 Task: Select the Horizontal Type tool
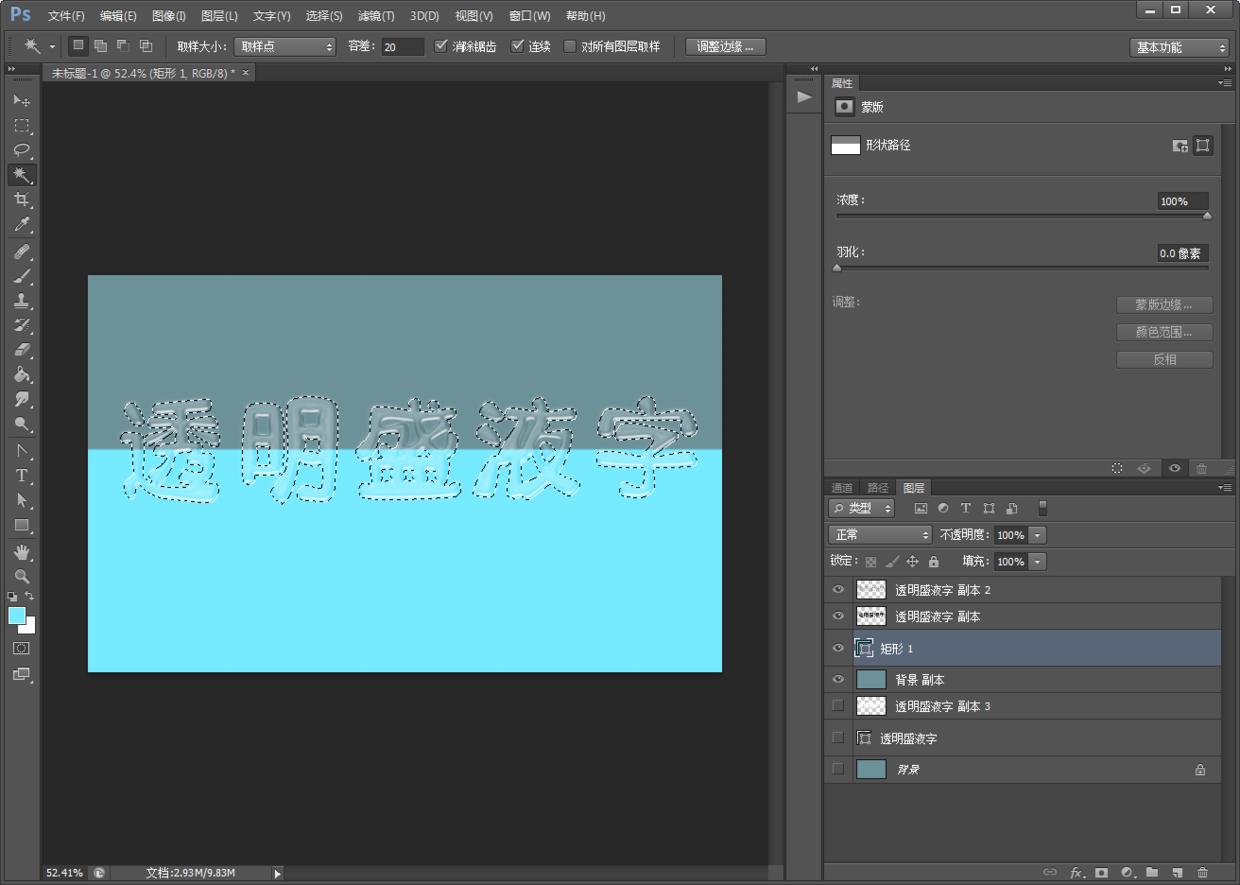tap(21, 476)
